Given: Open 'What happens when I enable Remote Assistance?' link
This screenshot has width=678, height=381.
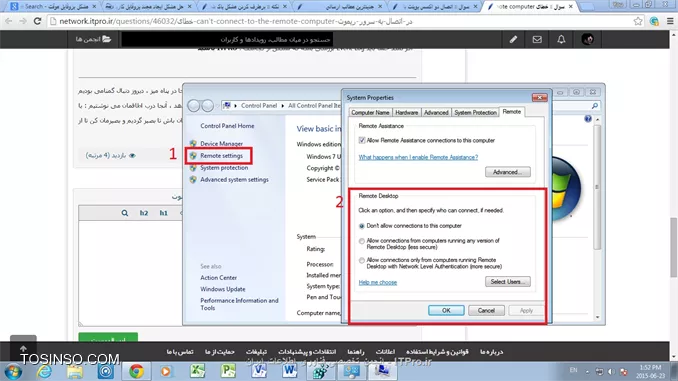Looking at the screenshot, I should 418,157.
